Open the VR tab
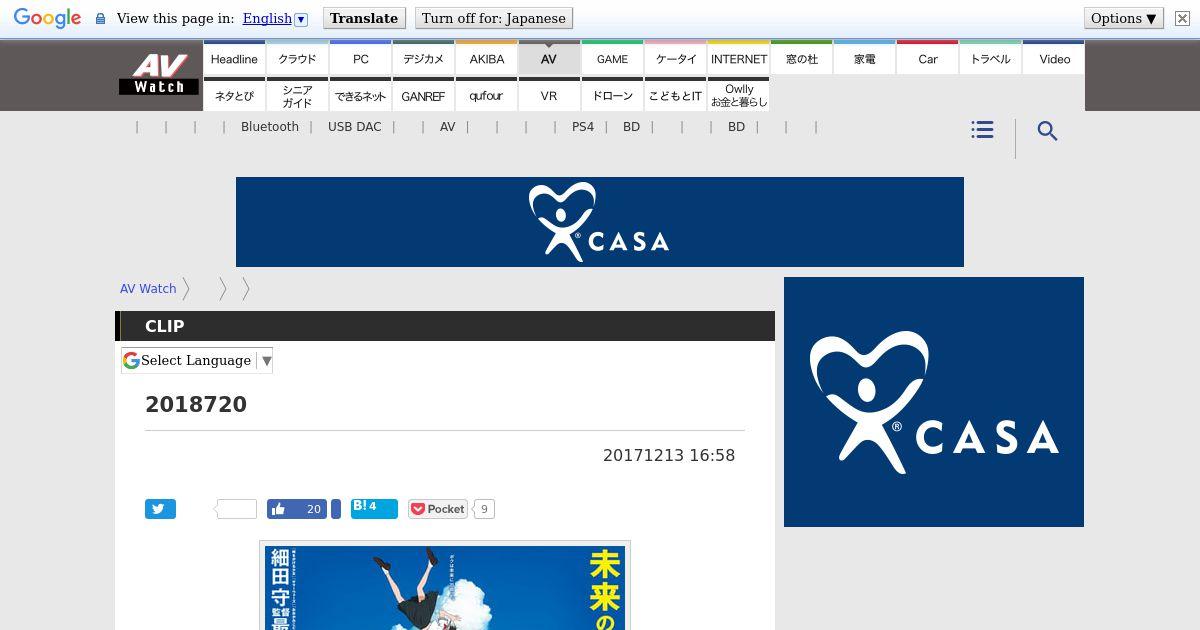Viewport: 1200px width, 630px height. 549,95
